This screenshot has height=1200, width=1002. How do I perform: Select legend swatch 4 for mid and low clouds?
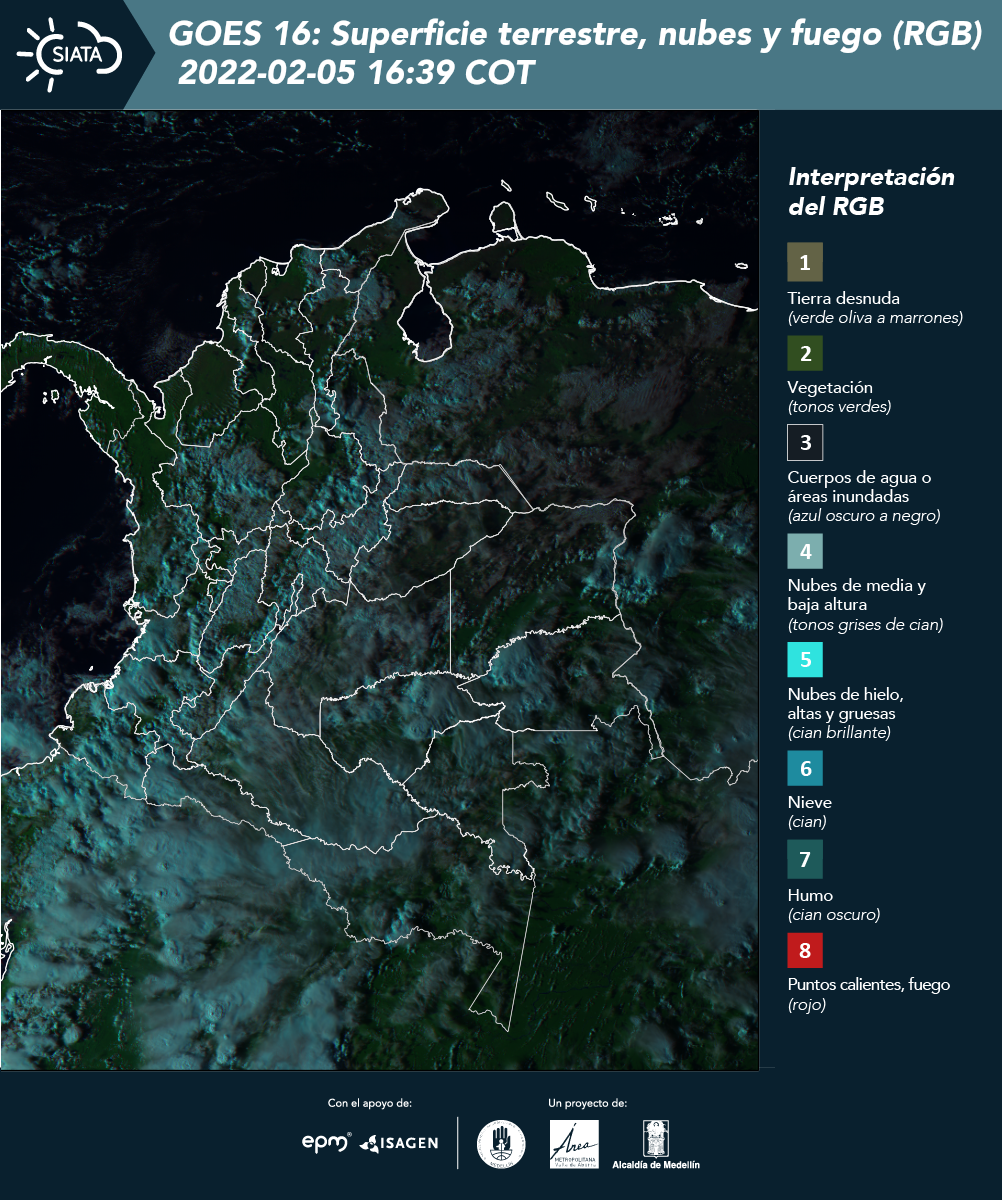click(805, 551)
